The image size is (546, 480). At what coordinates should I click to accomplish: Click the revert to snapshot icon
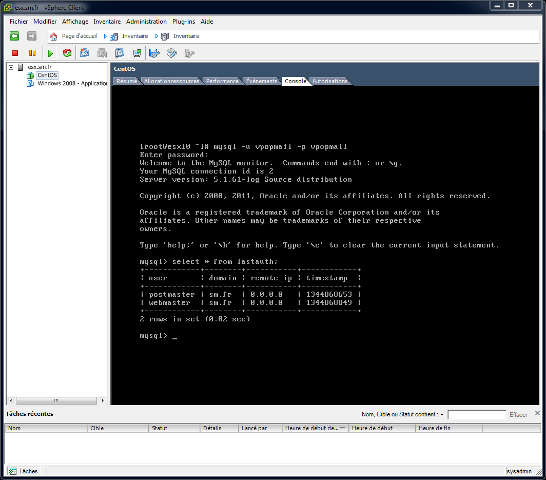click(102, 53)
